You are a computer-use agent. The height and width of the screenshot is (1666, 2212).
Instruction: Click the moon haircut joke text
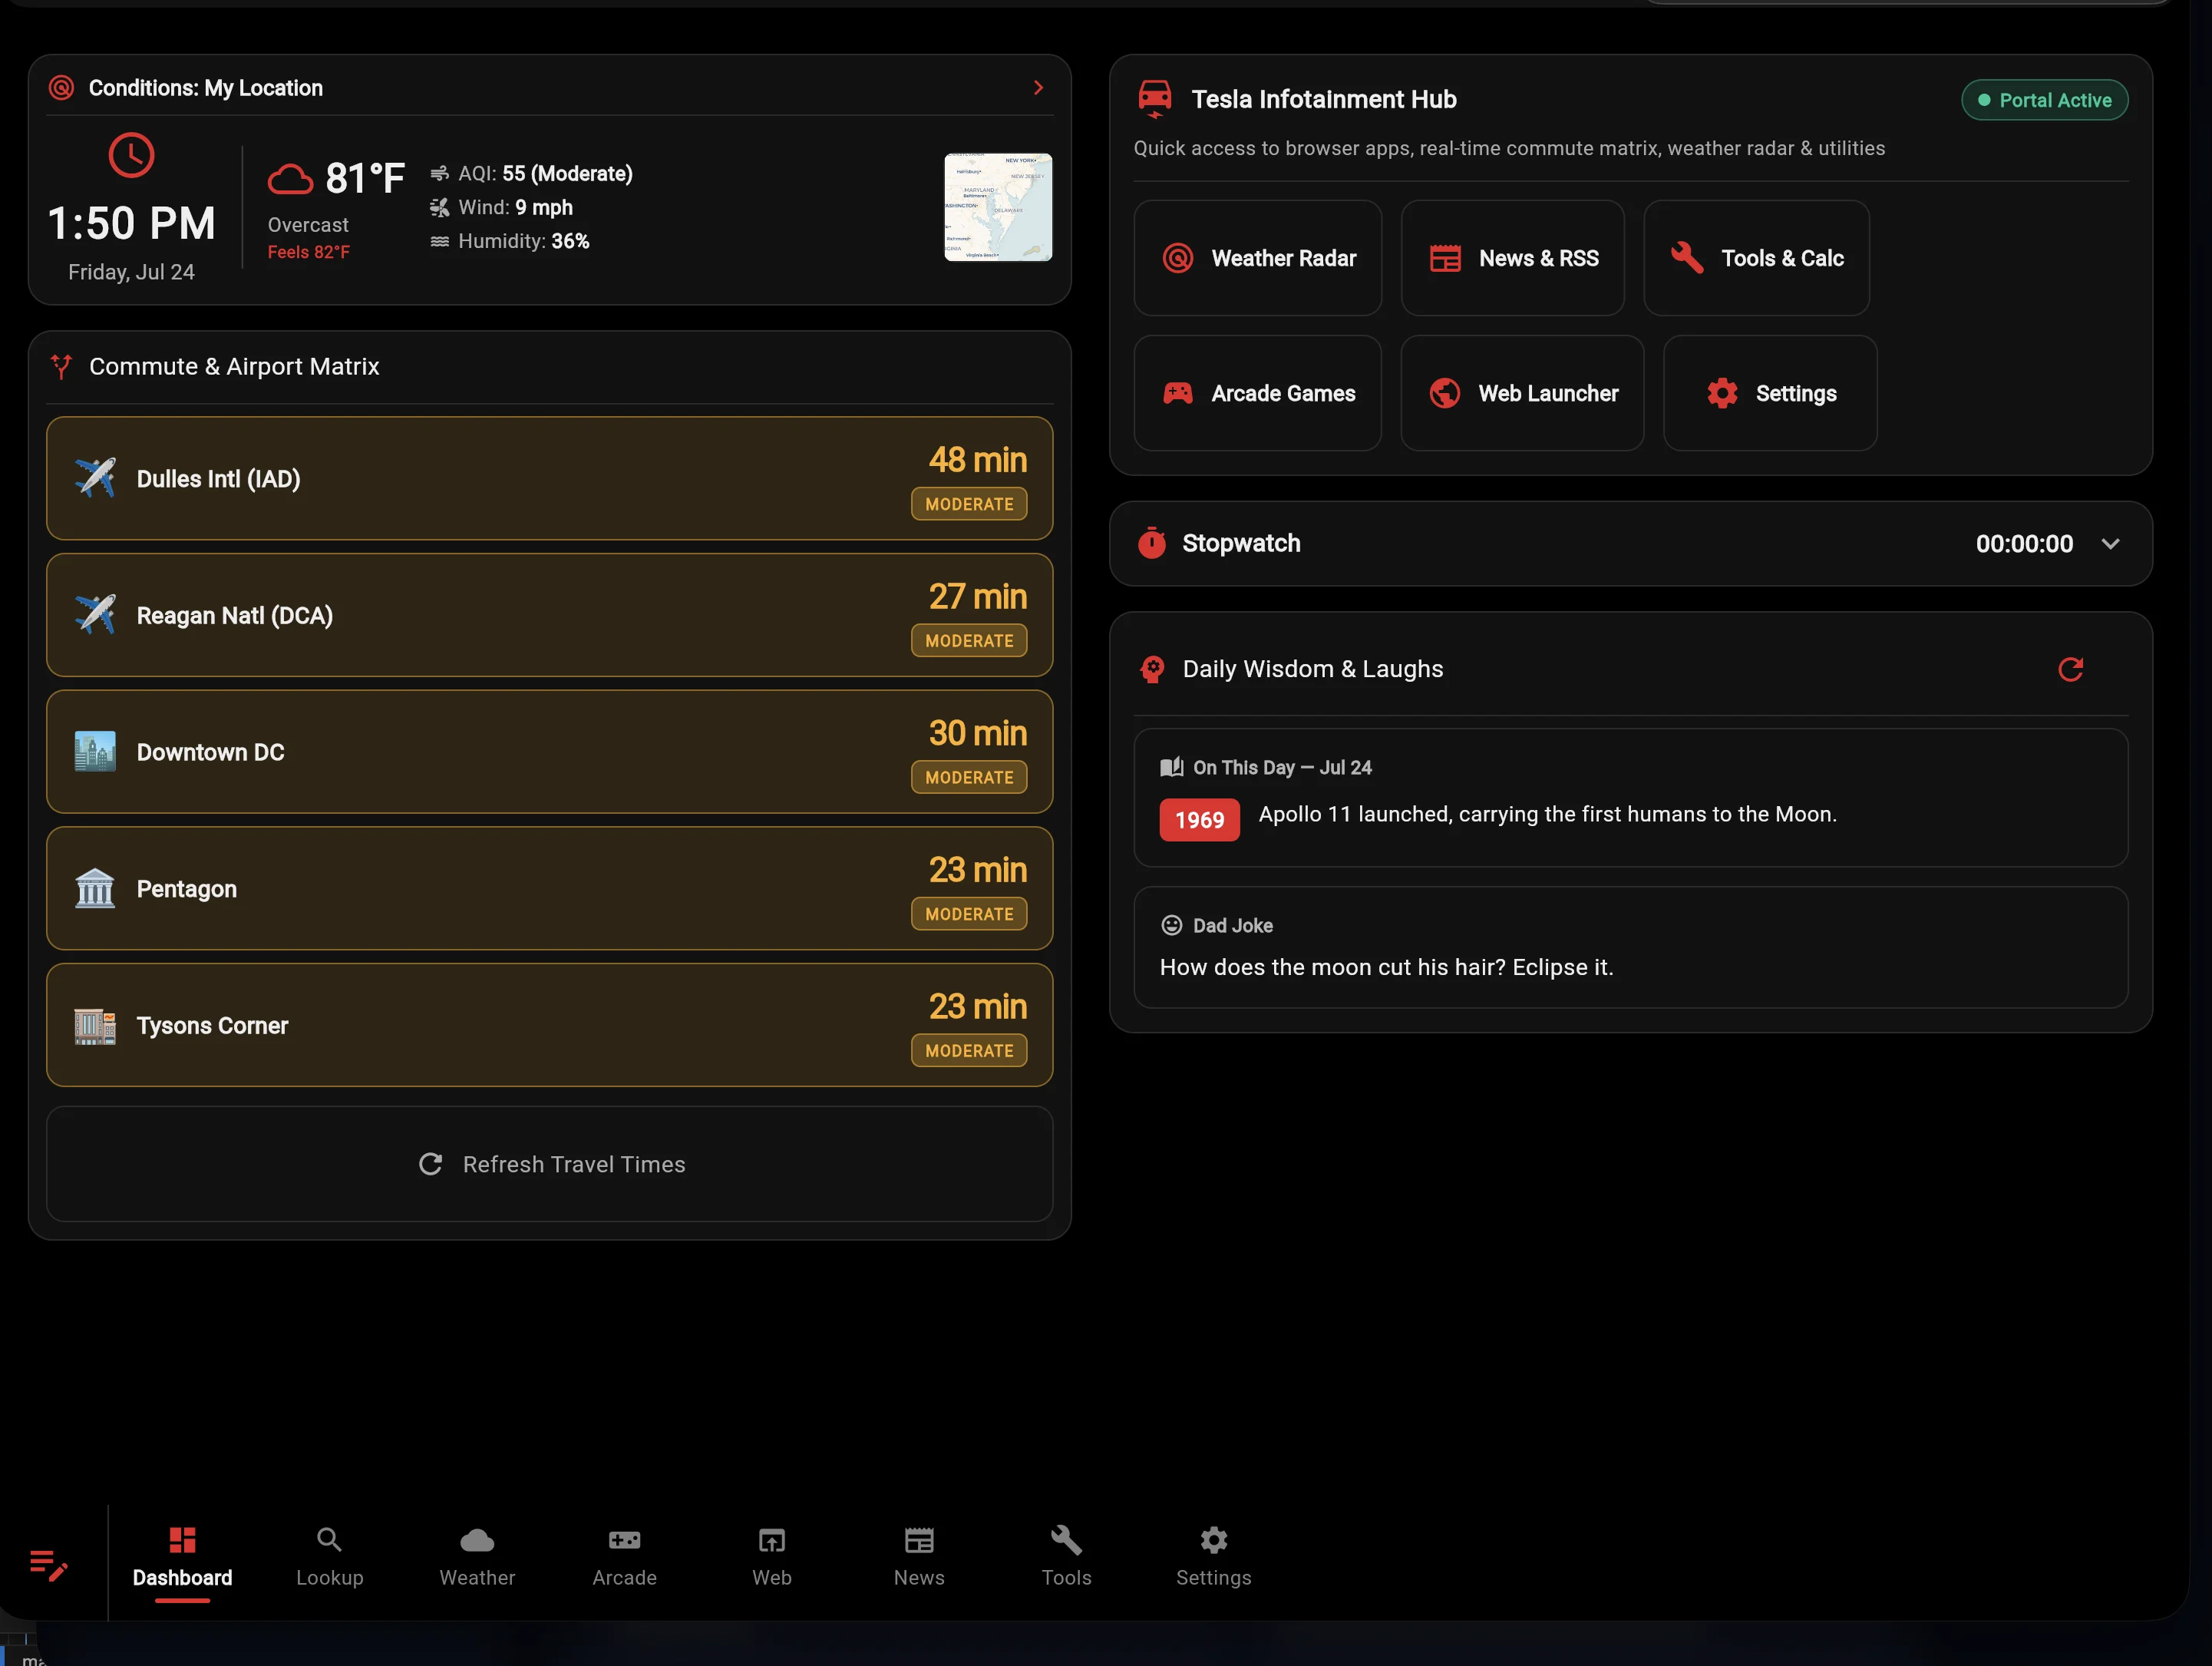tap(1386, 967)
